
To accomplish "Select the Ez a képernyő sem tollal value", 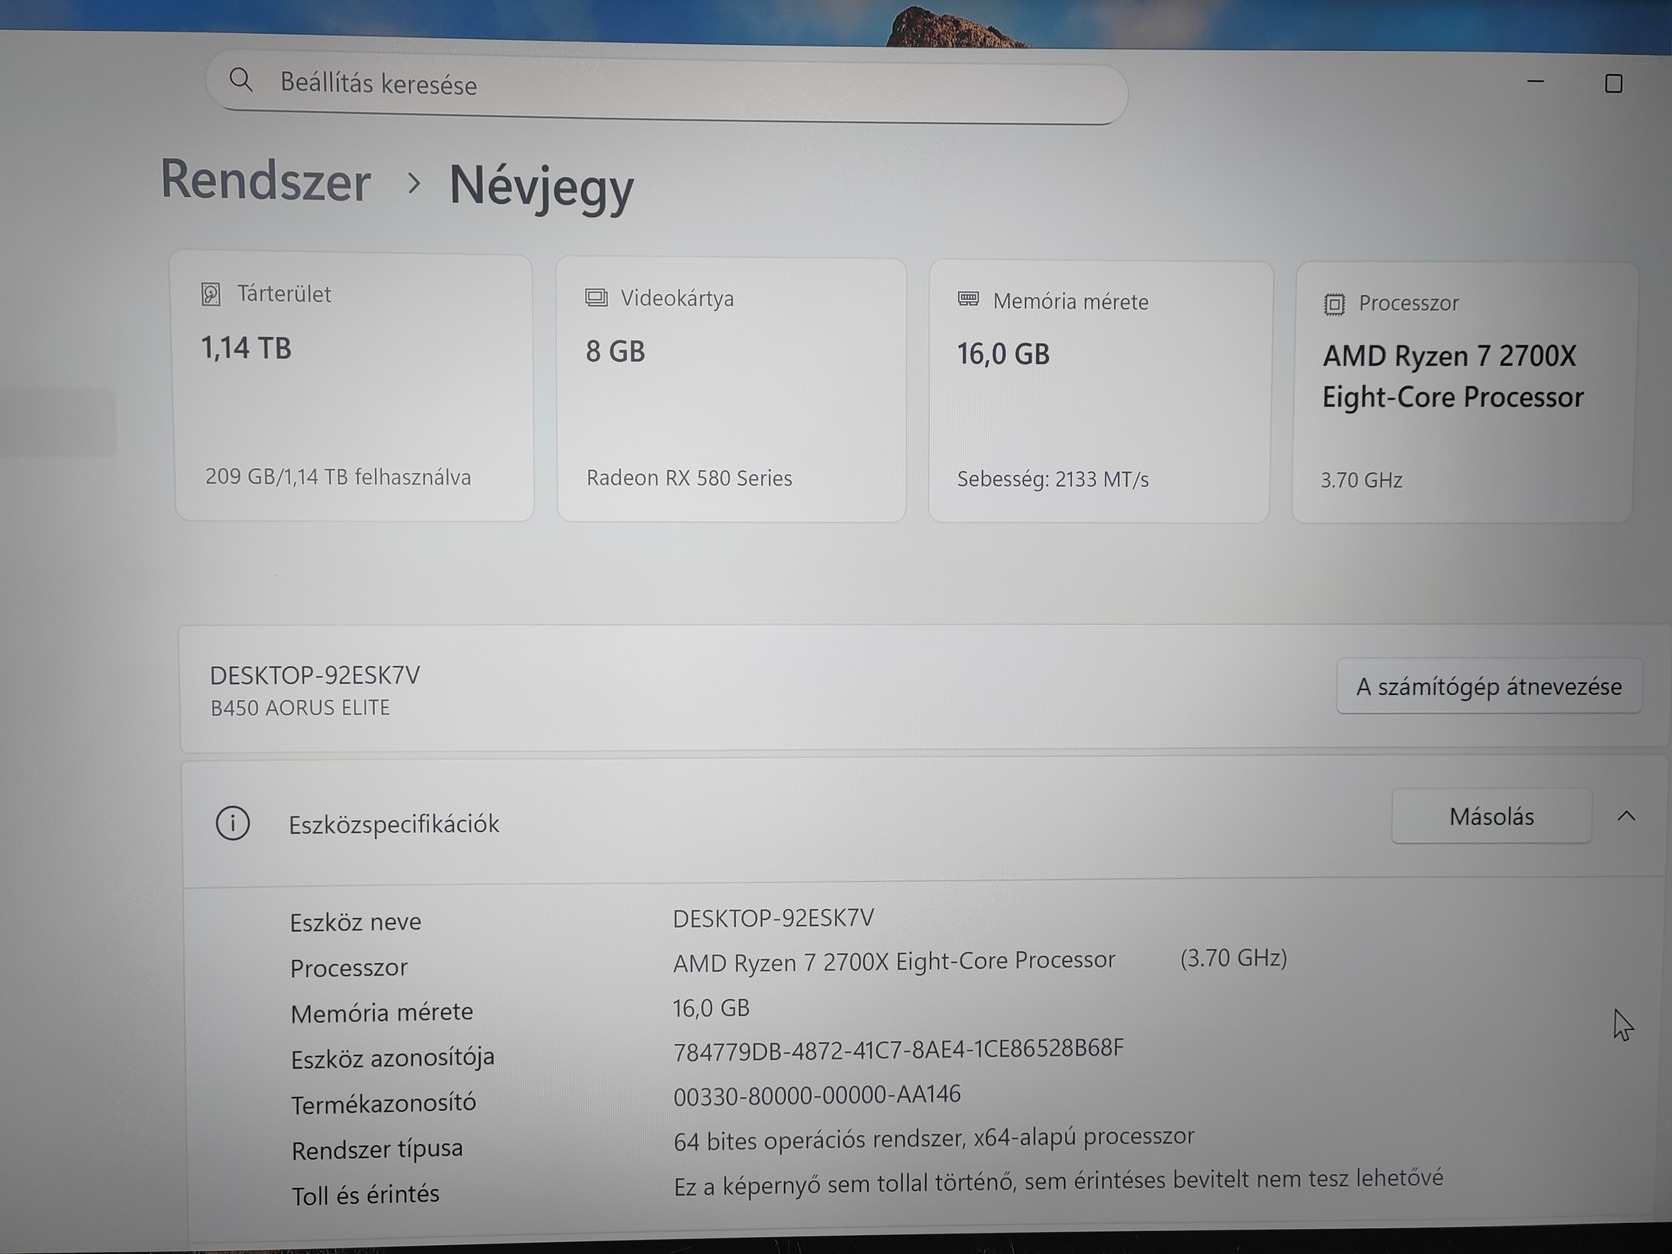I will pos(1058,1182).
